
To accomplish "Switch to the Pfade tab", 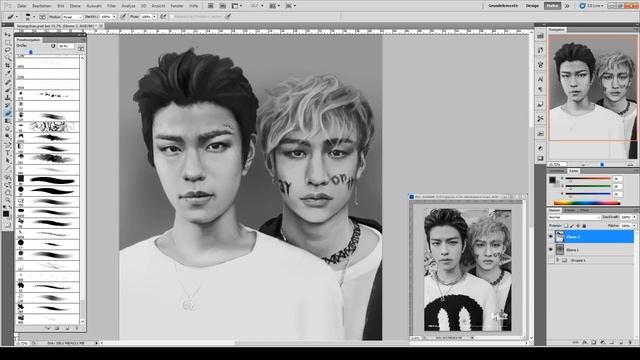I will [x=584, y=210].
